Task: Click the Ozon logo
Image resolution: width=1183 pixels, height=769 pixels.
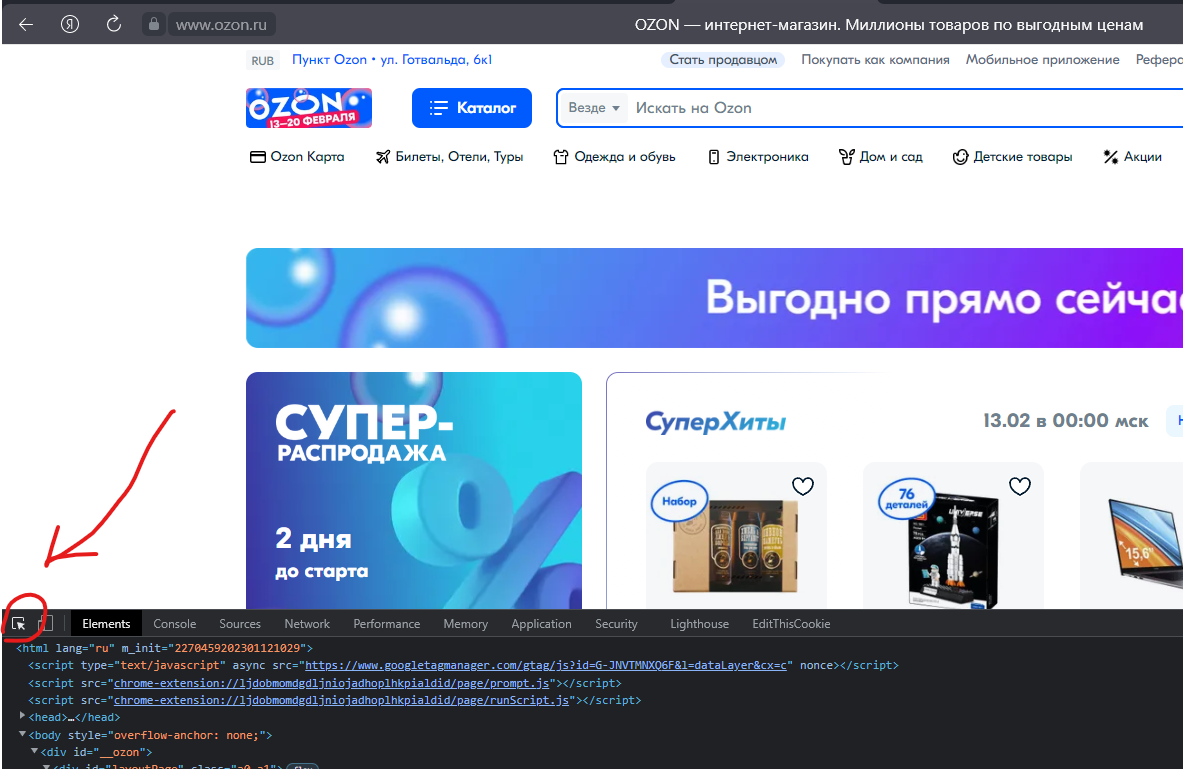Action: [x=309, y=108]
